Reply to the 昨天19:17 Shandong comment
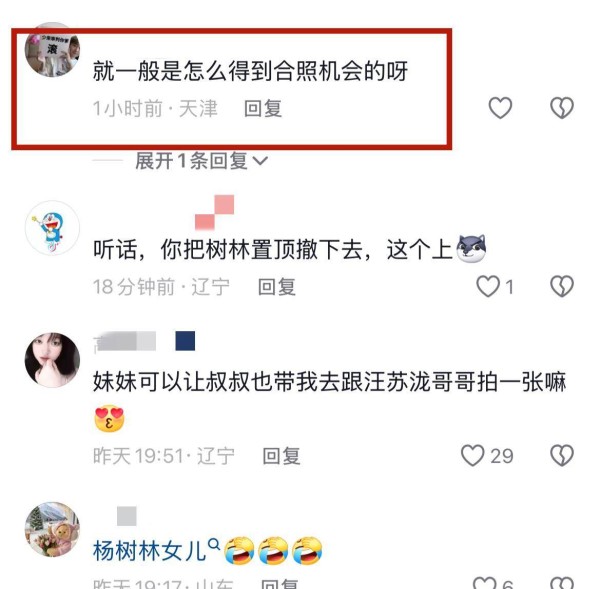Image resolution: width=600 pixels, height=589 pixels. pyautogui.click(x=279, y=584)
